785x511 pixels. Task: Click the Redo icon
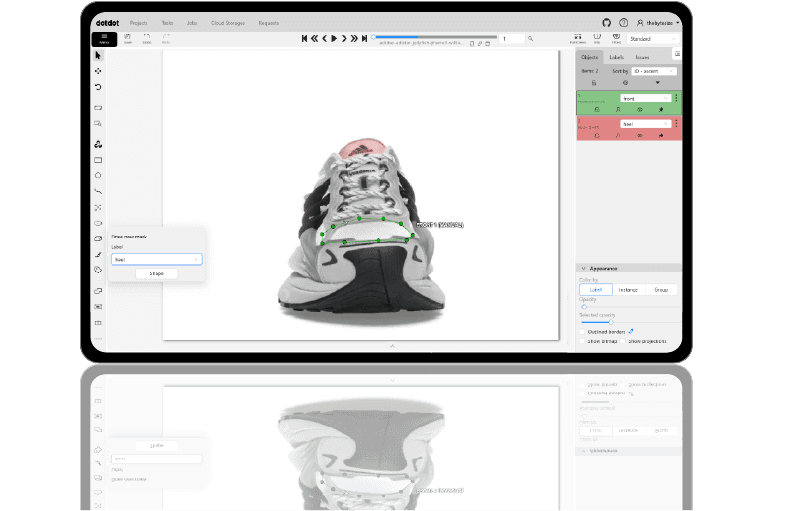[166, 39]
